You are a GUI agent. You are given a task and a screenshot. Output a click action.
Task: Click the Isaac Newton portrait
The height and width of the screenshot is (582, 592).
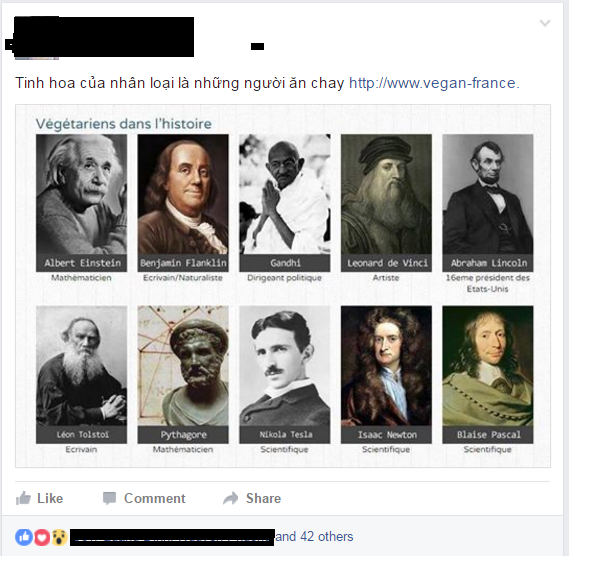tap(386, 366)
